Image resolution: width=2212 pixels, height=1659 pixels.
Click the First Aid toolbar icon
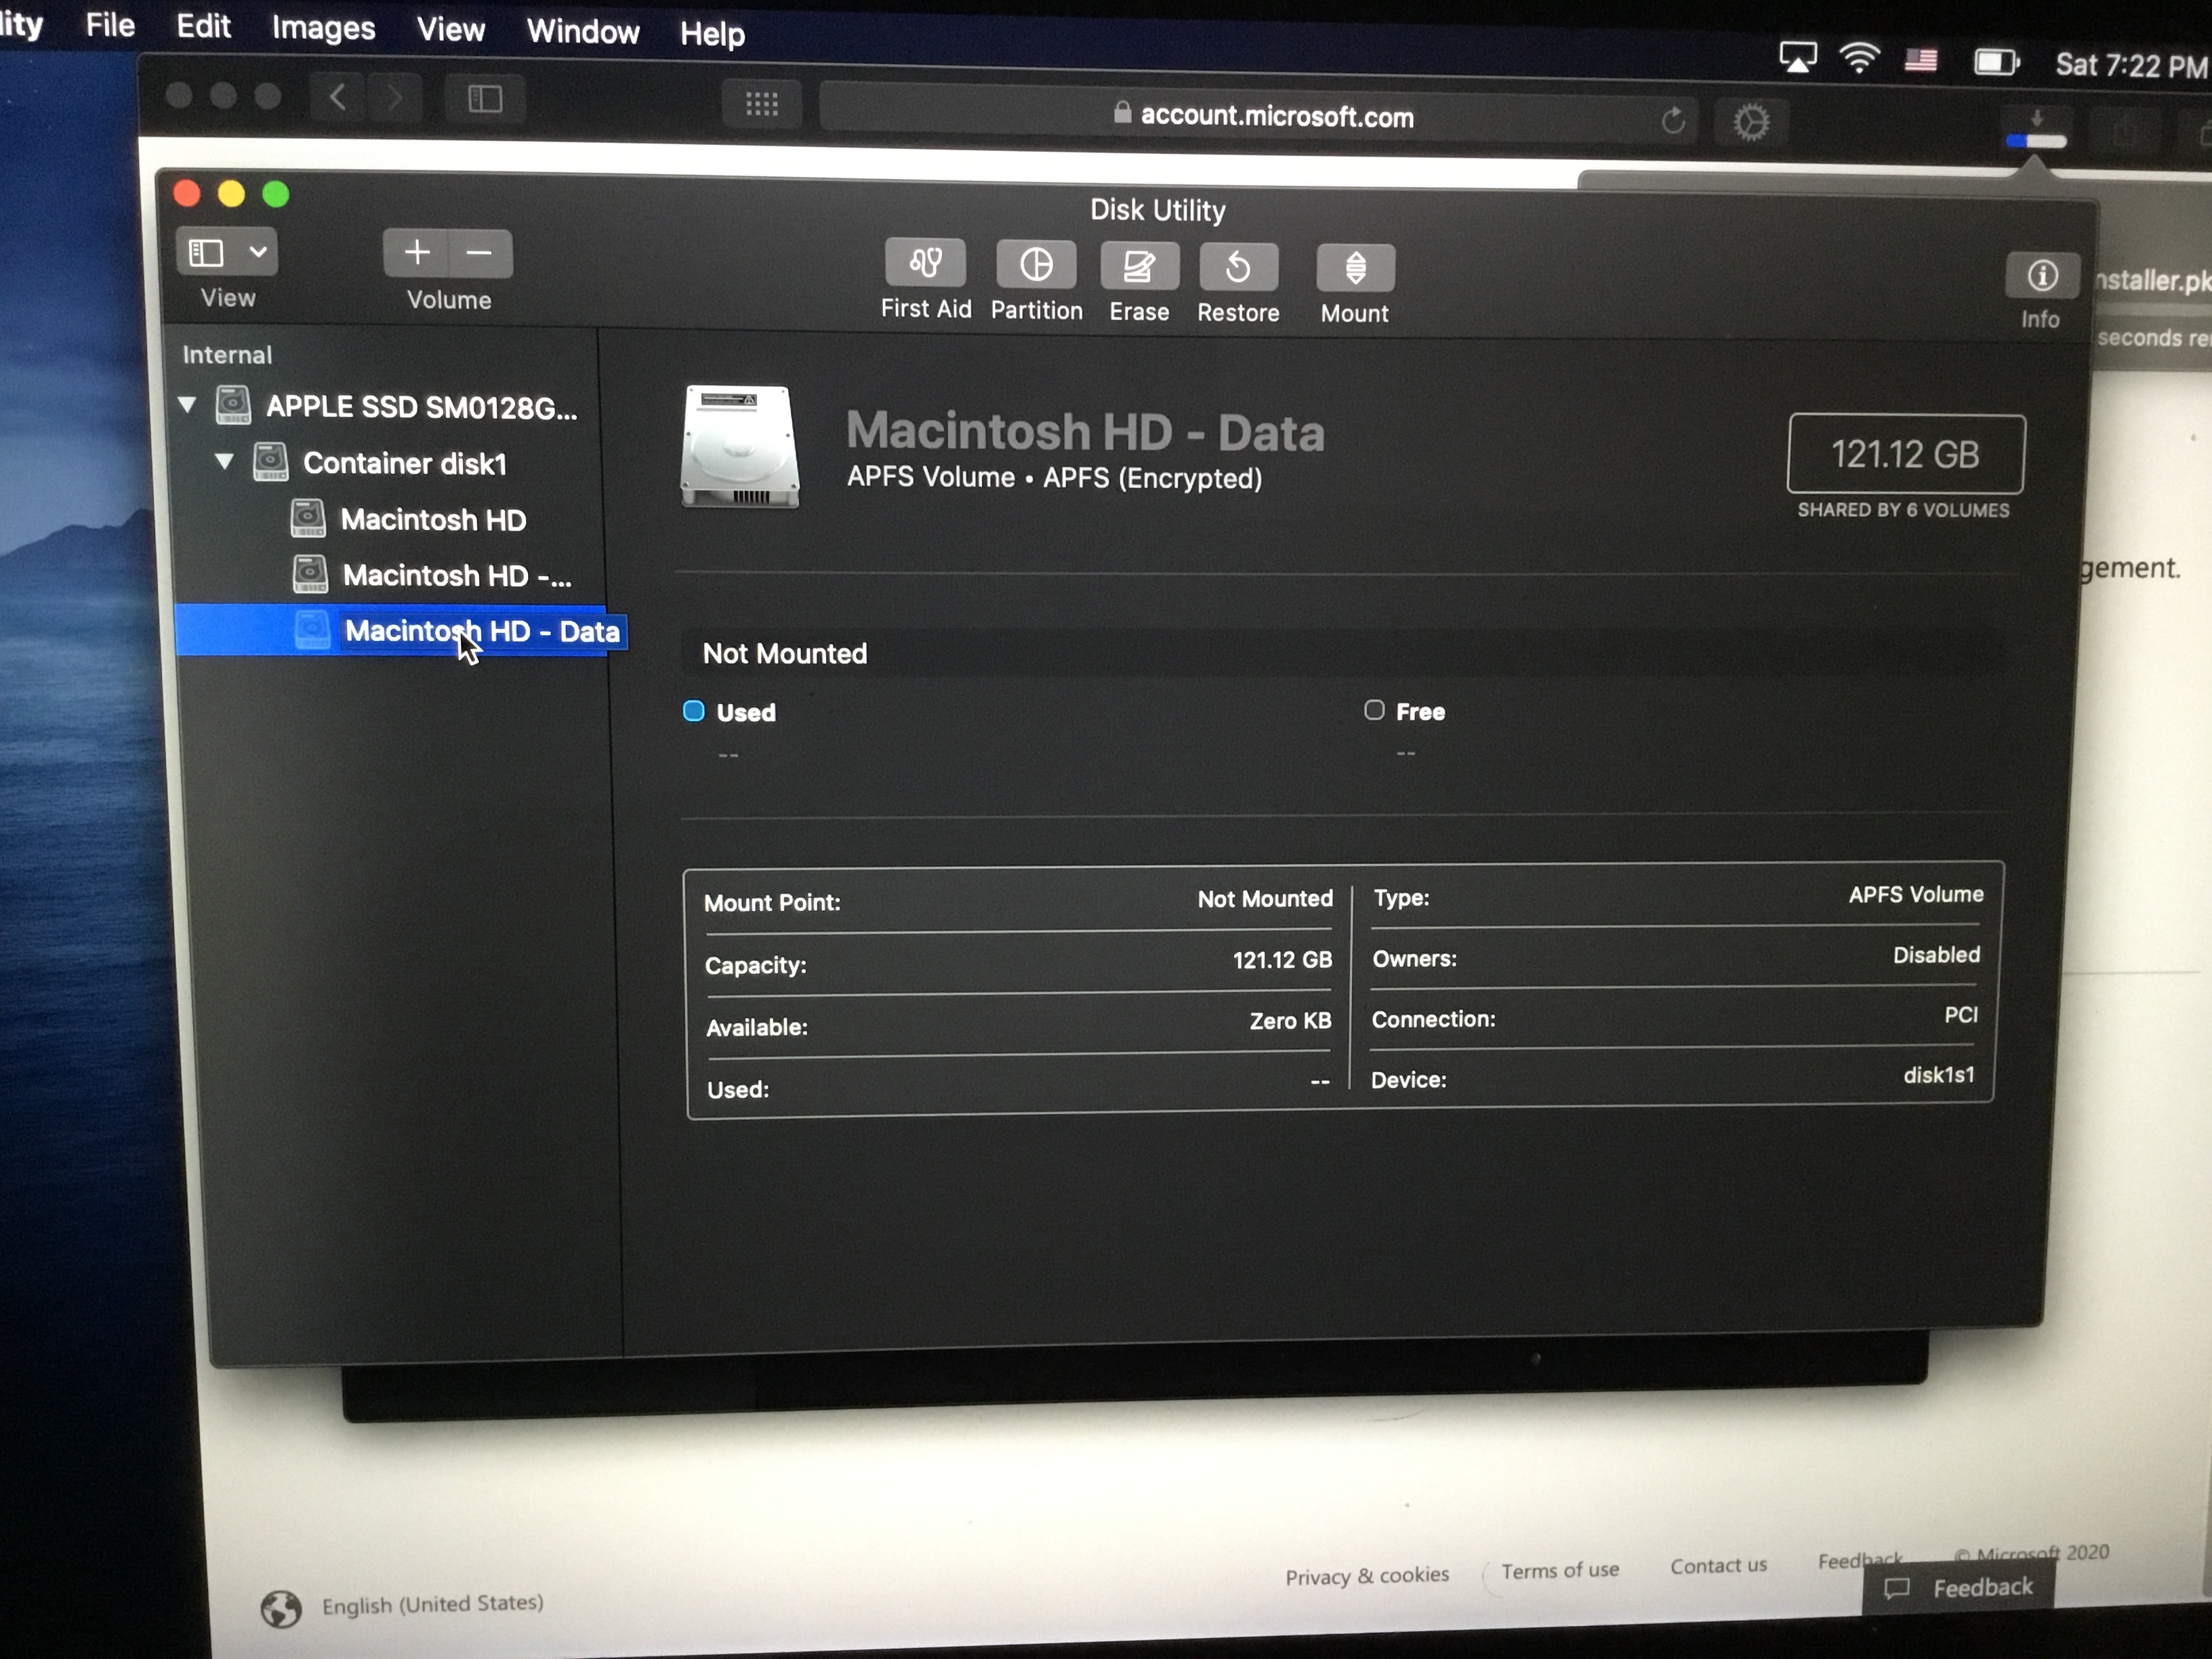925,264
